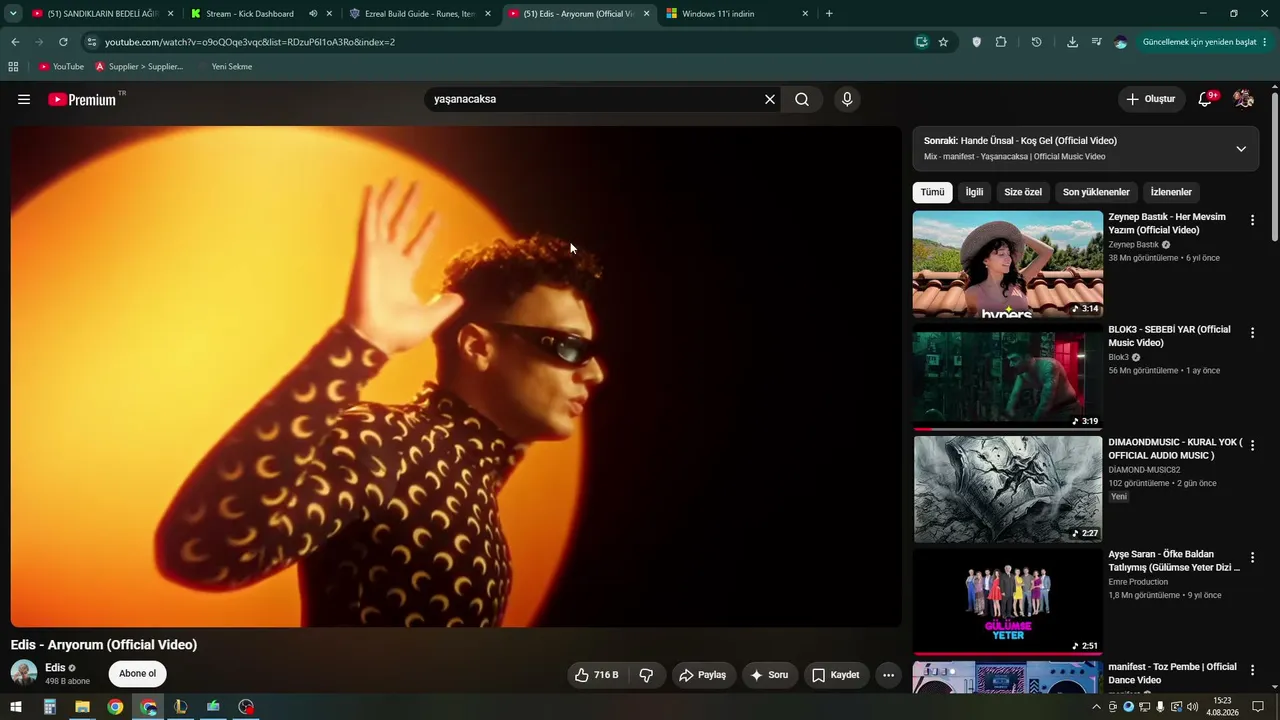Open the YouTube bookmark

(x=61, y=67)
